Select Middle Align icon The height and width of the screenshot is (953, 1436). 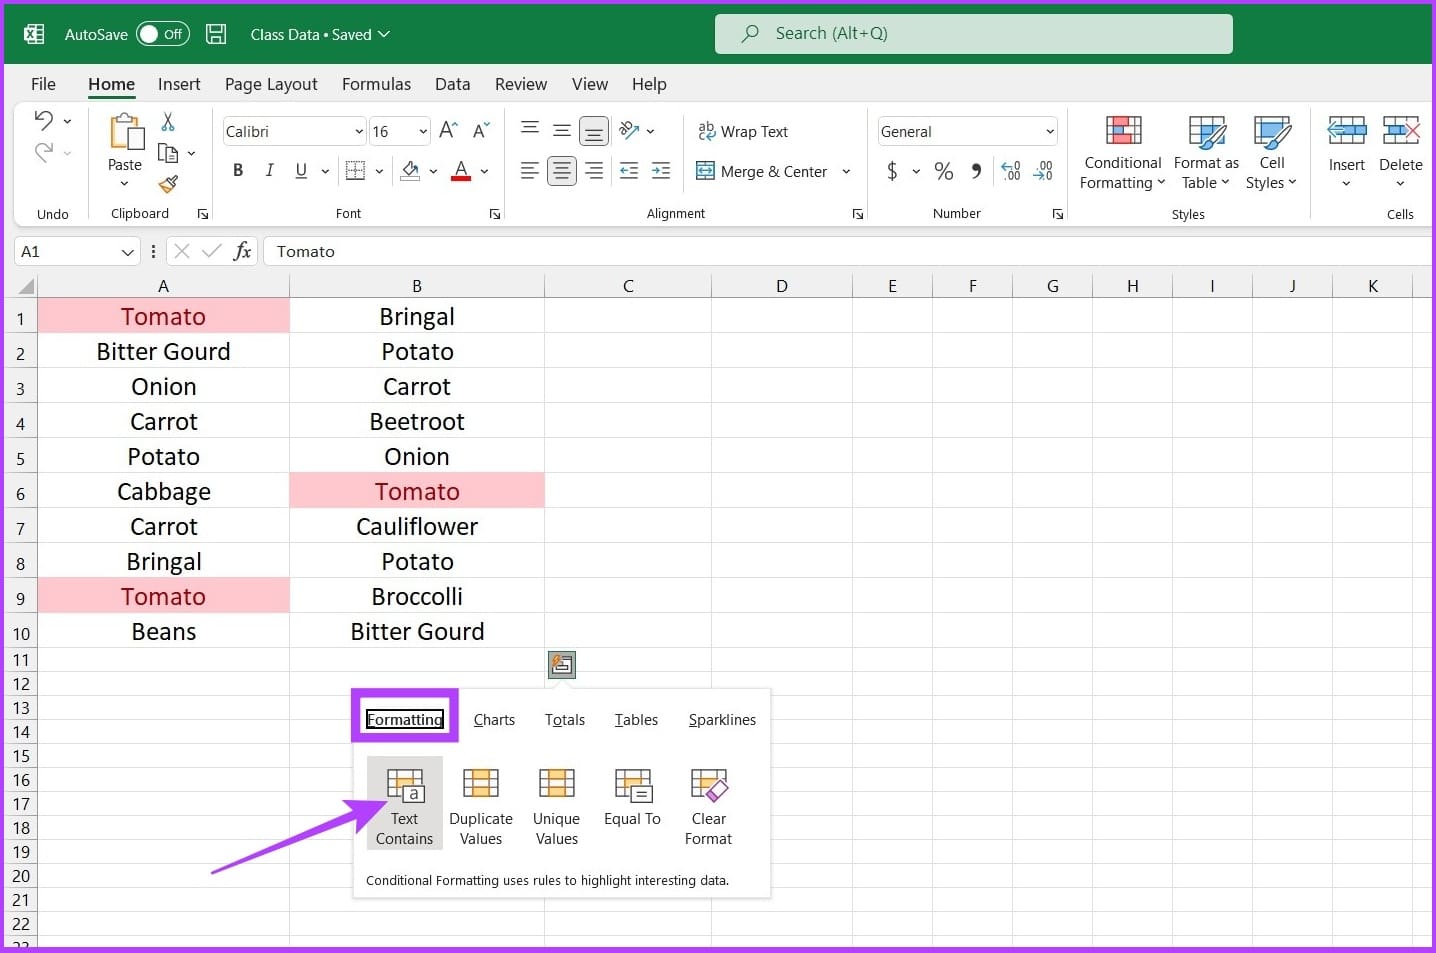[562, 130]
